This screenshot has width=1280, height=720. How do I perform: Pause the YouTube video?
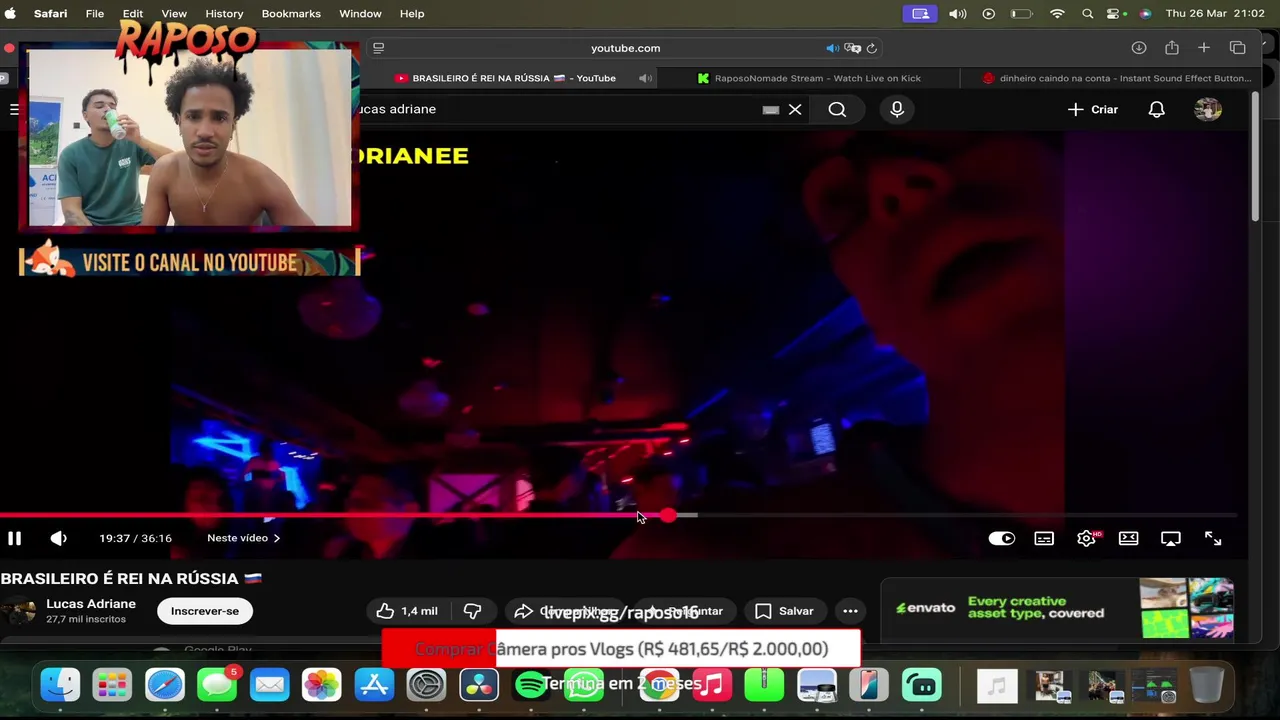pyautogui.click(x=14, y=538)
